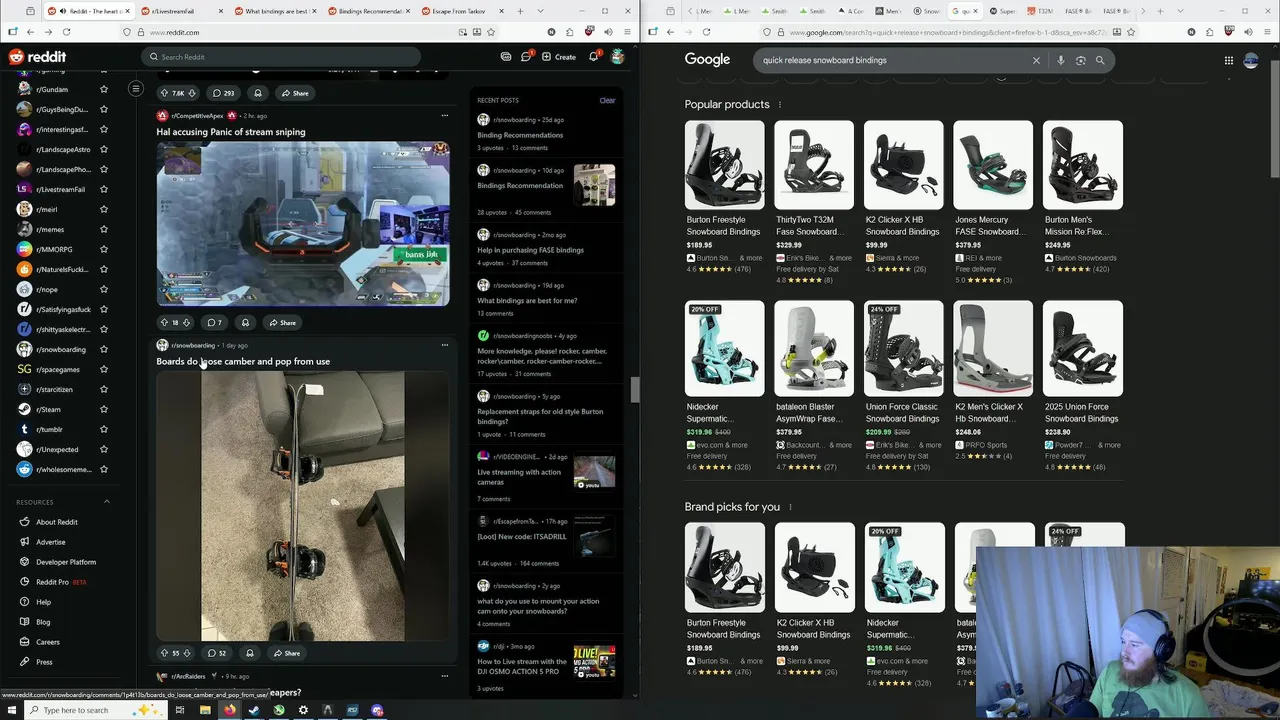Click the Reddit ads icon near Create
This screenshot has width=1280, height=720.
(x=506, y=57)
